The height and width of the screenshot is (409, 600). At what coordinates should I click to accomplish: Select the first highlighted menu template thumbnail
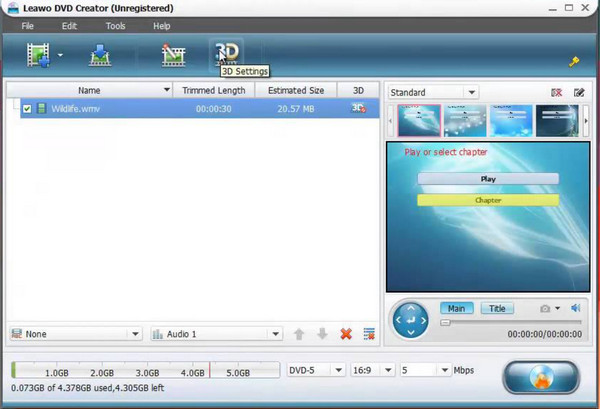(419, 121)
